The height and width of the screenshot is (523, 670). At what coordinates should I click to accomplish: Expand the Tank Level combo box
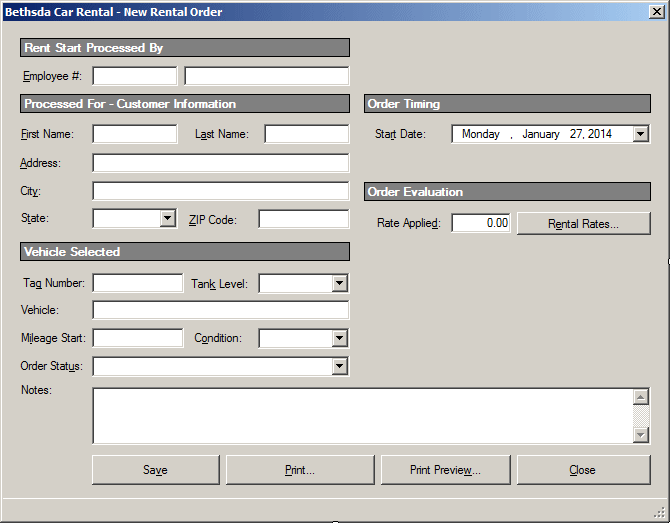pyautogui.click(x=339, y=283)
